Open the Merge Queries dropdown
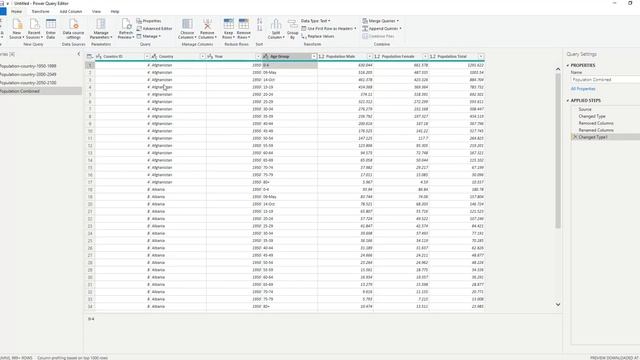640x360 pixels. tap(380, 21)
